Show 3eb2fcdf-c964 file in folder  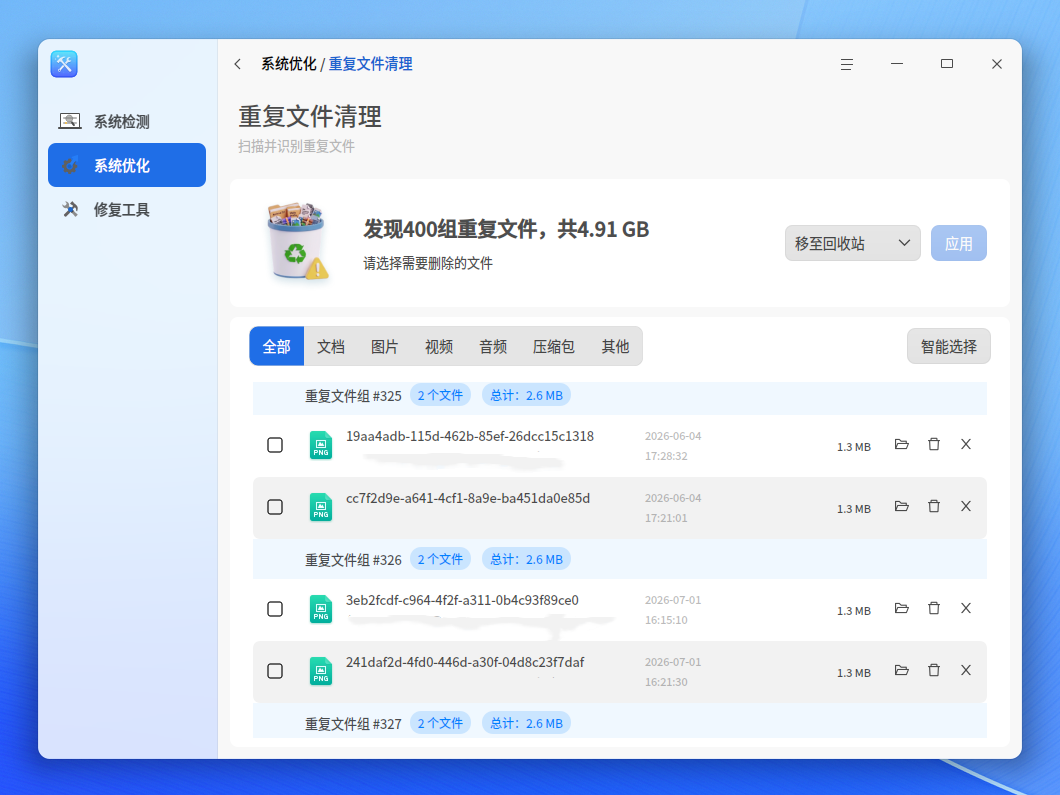pos(901,608)
